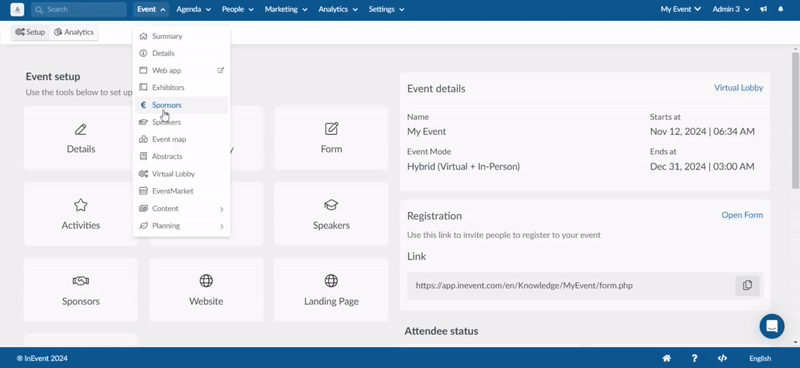This screenshot has height=368, width=800.
Task: Open the Form setup card
Action: coord(331,138)
